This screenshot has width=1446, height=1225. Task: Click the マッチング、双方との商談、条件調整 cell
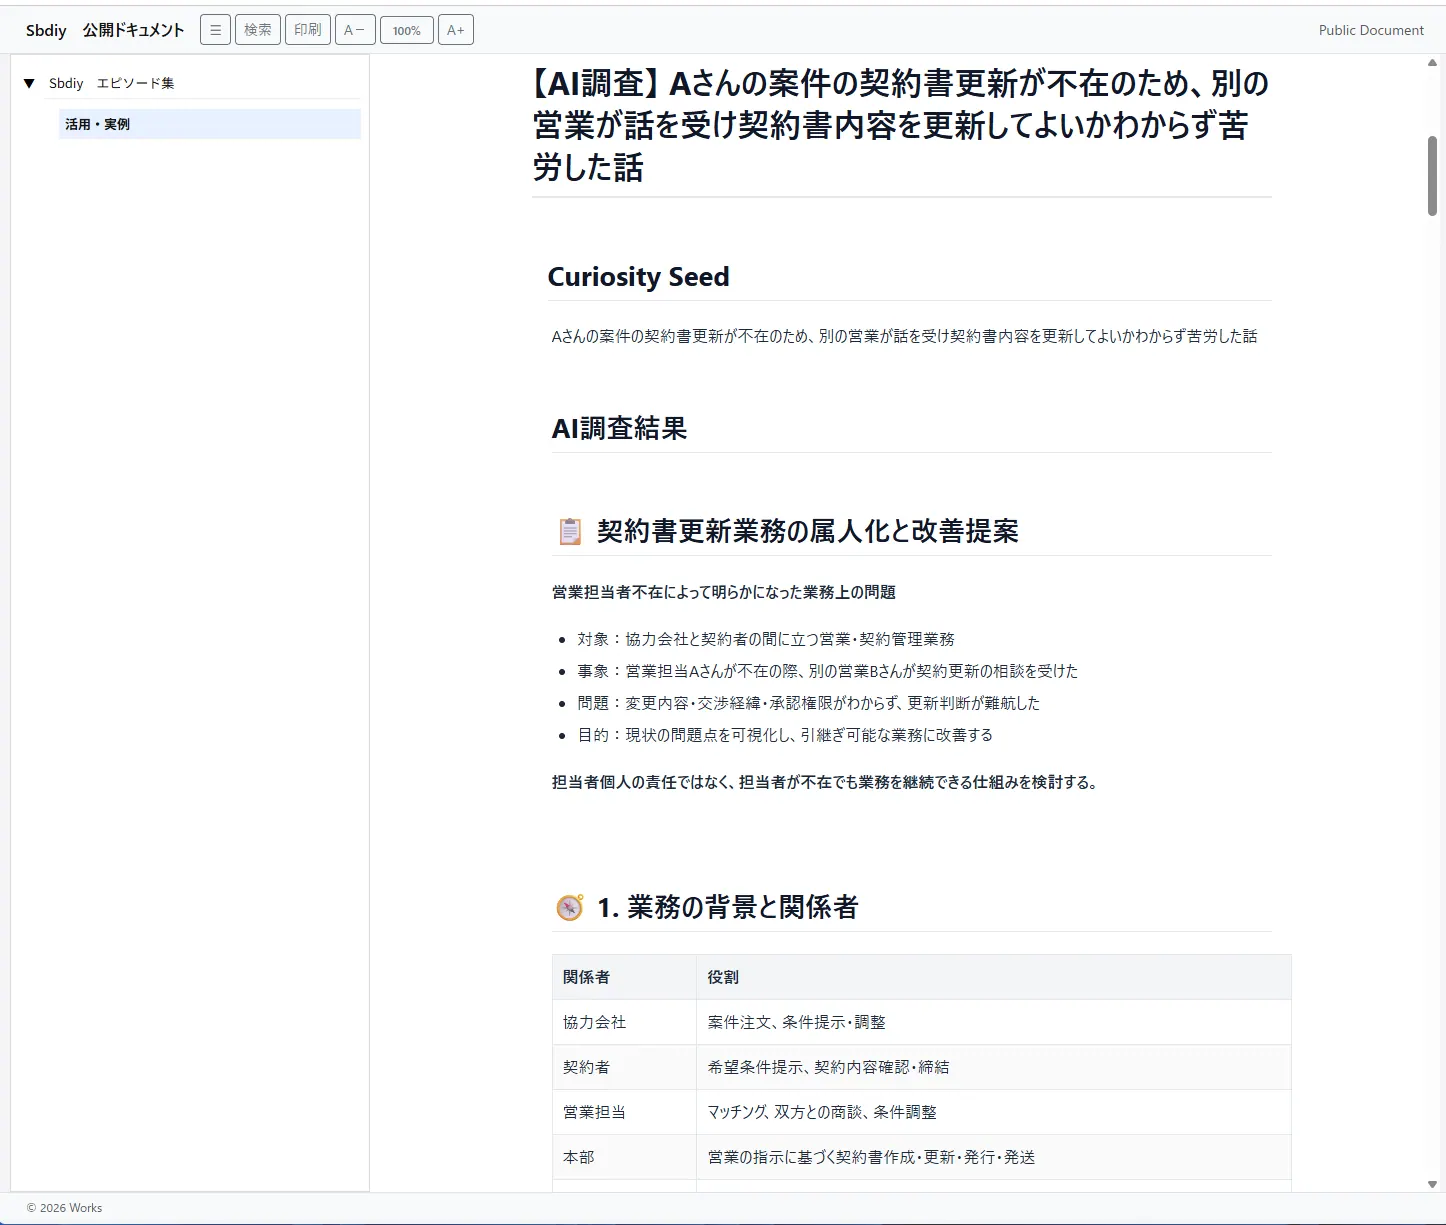point(994,1112)
